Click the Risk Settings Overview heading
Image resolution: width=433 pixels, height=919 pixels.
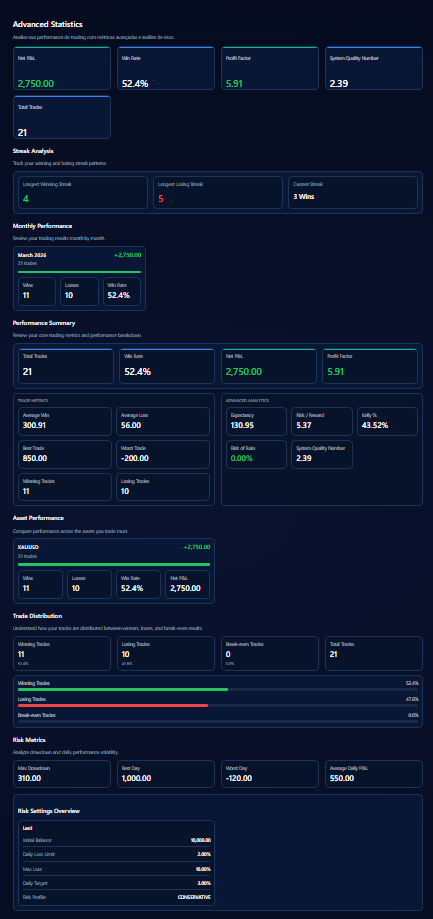click(49, 811)
